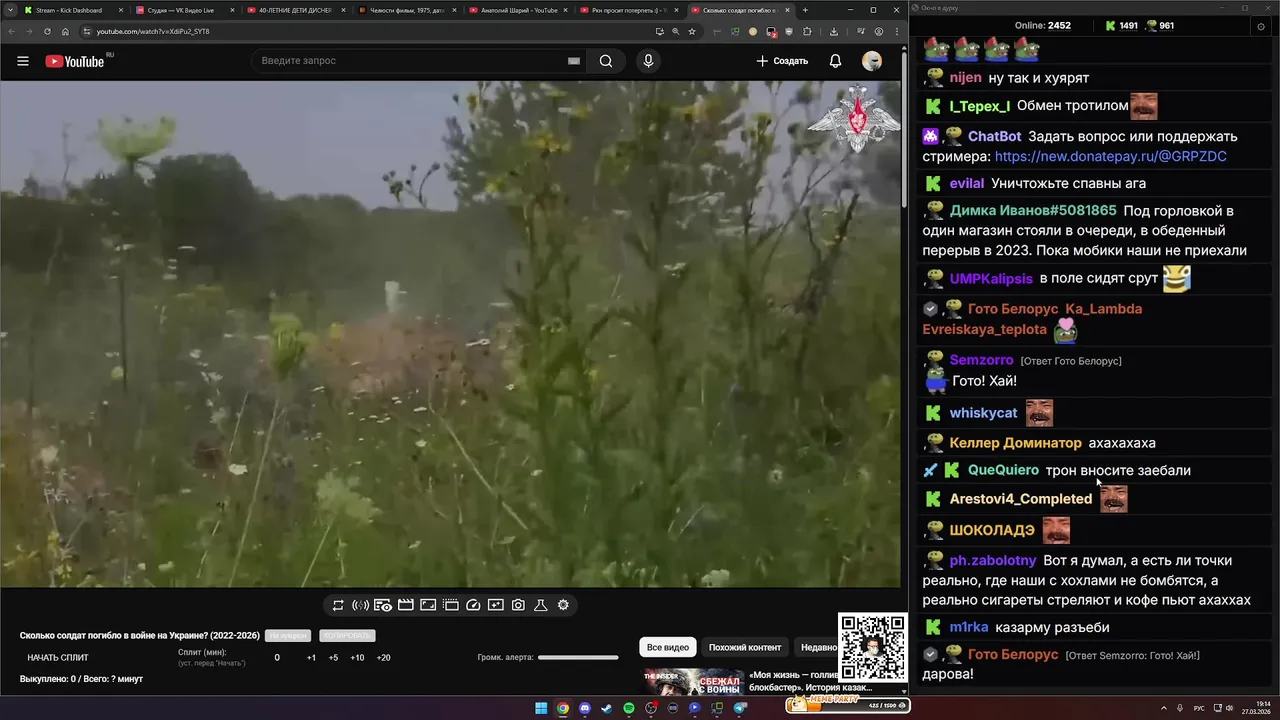
Task: Open YouTube notifications bell
Action: click(835, 61)
